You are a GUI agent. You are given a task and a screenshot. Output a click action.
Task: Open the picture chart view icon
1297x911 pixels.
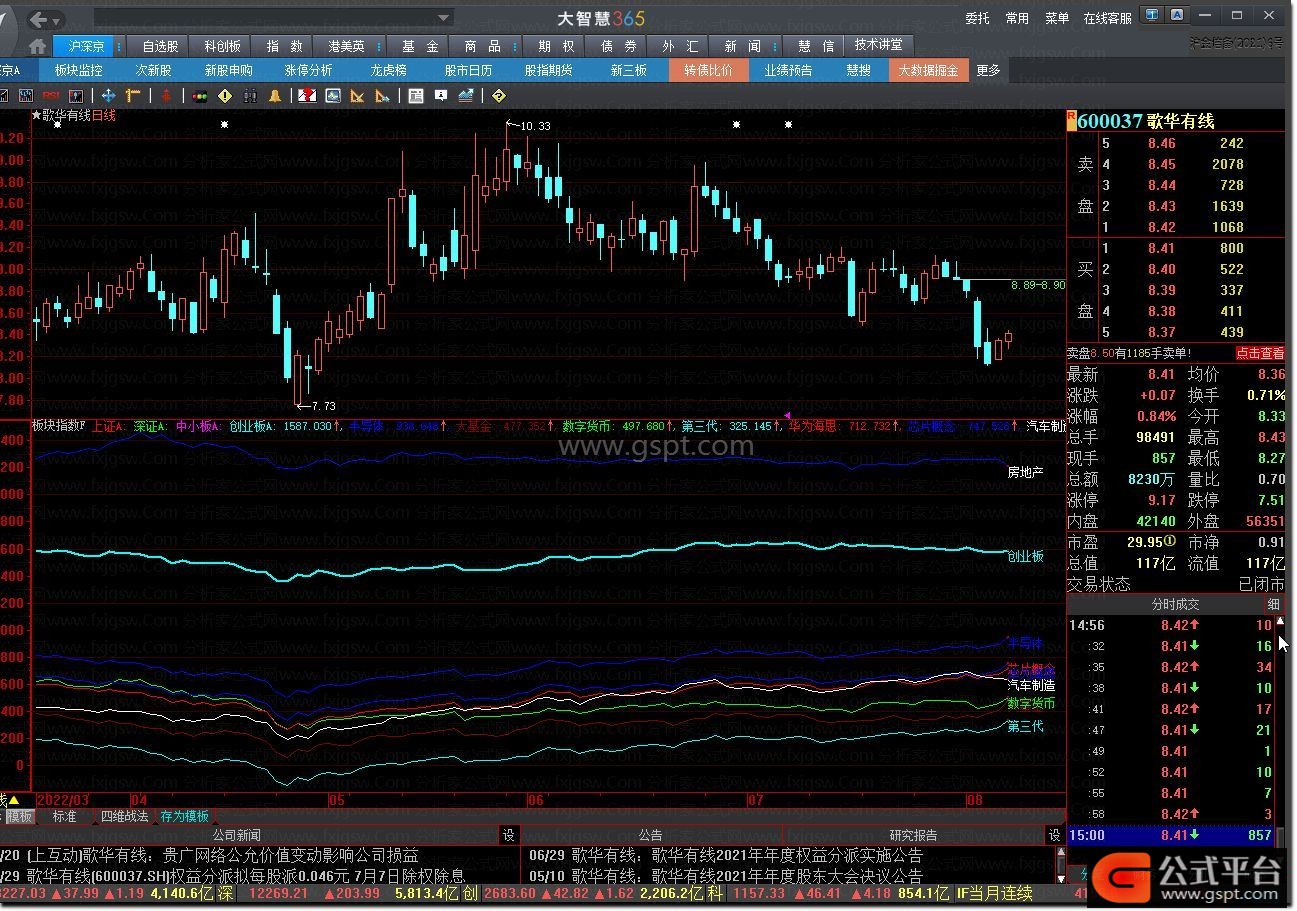332,96
